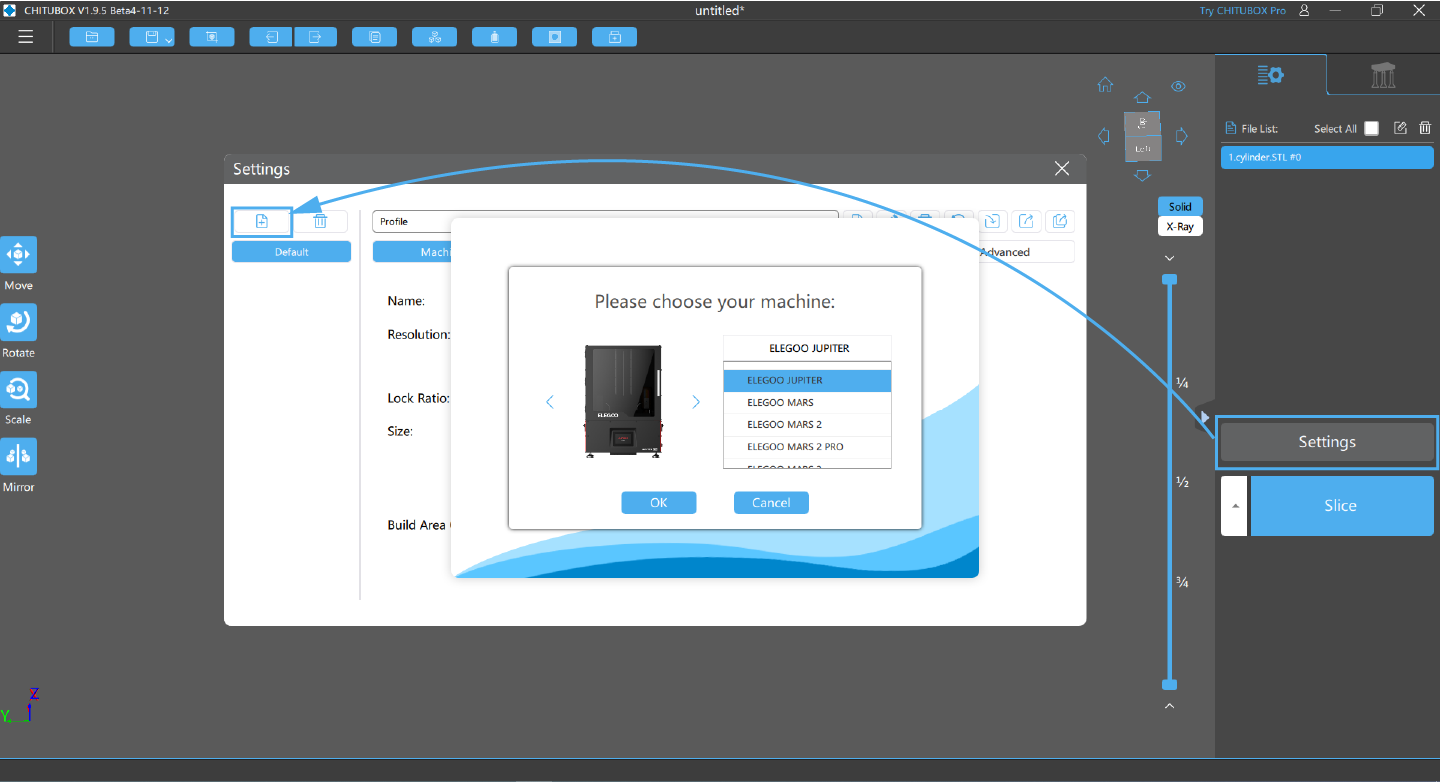Expand the arrow left of Slice button
This screenshot has height=782, width=1440.
(1234, 506)
